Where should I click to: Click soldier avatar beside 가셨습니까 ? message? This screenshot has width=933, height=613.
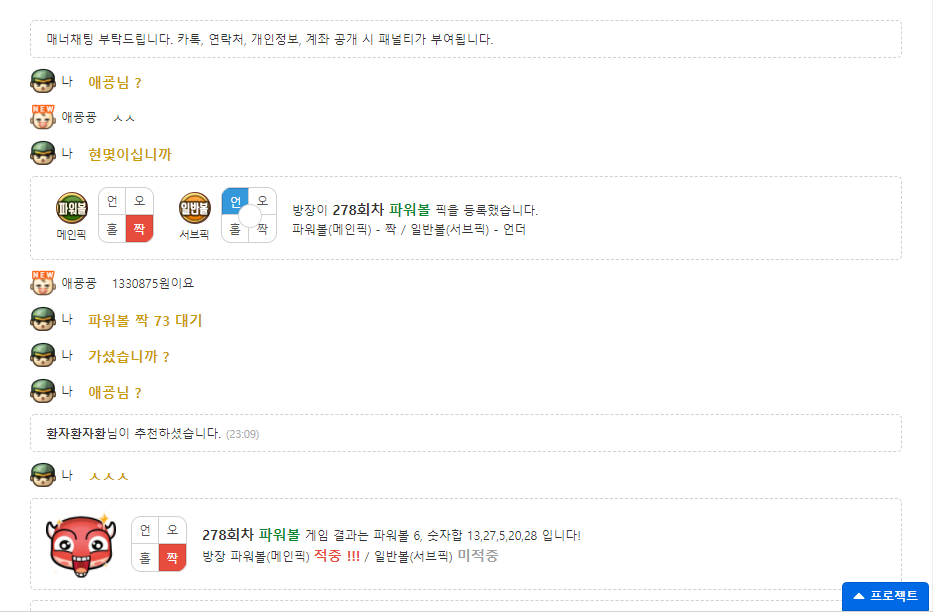(43, 355)
